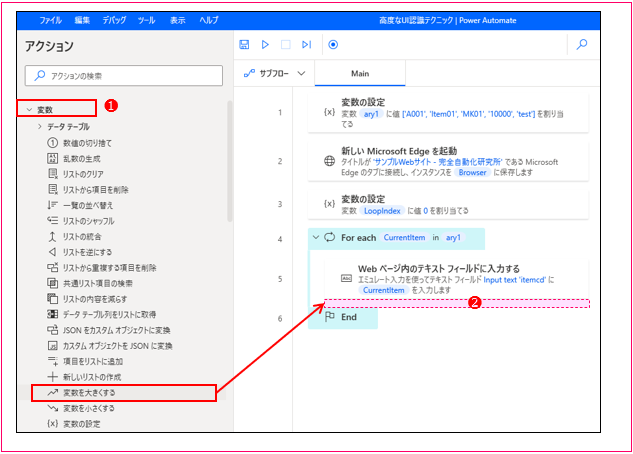633x454 pixels.
Task: Click CurrentItem in the For each header
Action: [404, 238]
